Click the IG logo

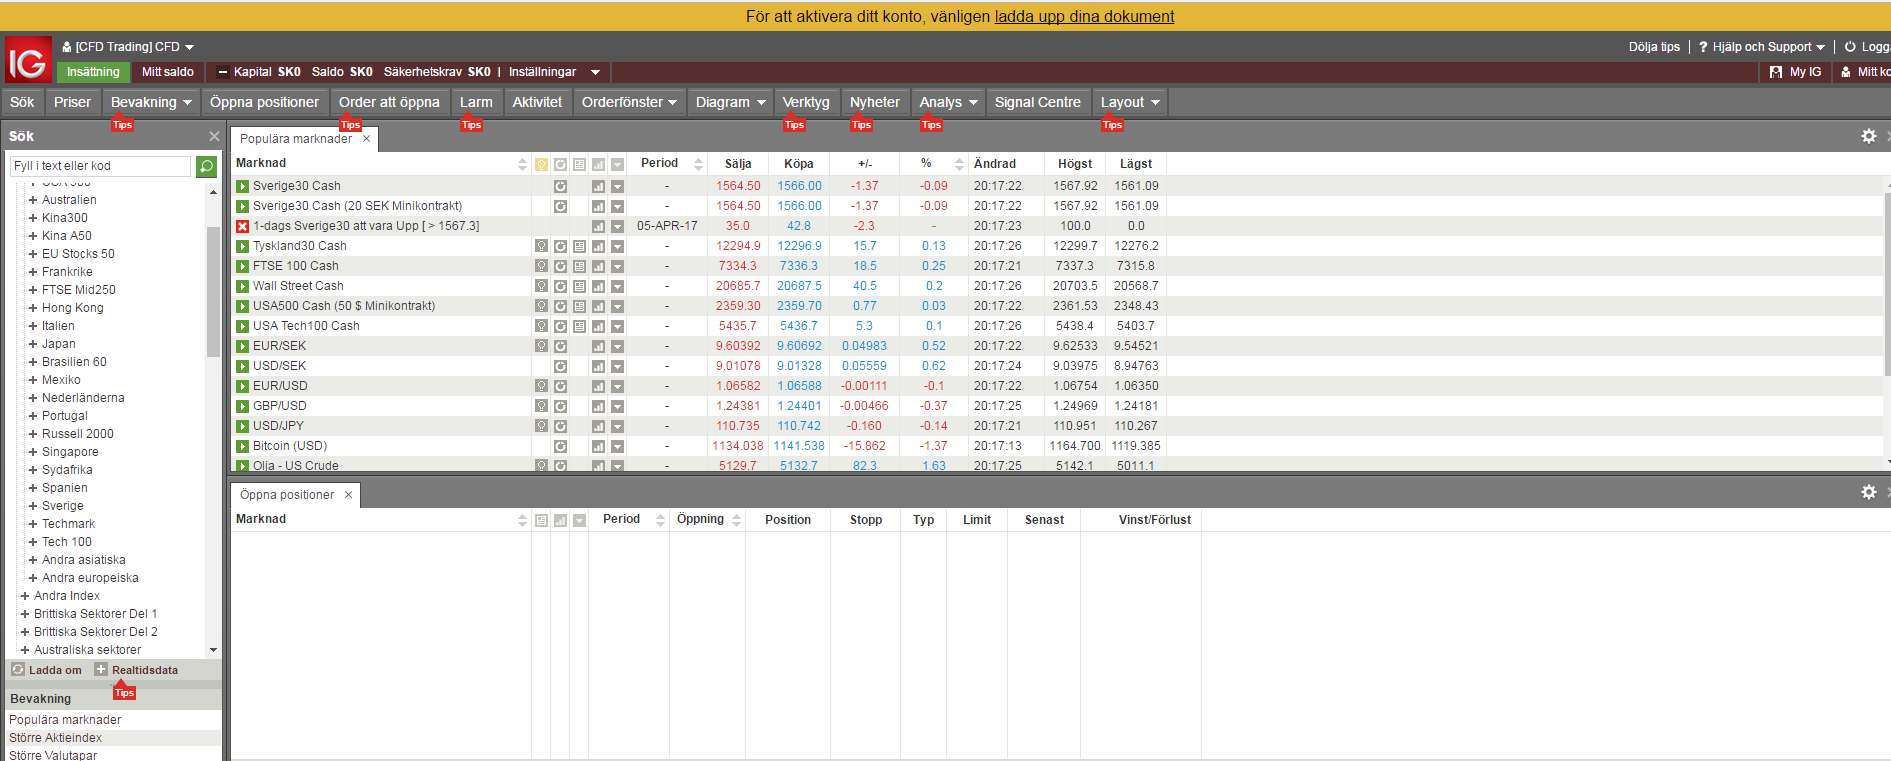(28, 61)
